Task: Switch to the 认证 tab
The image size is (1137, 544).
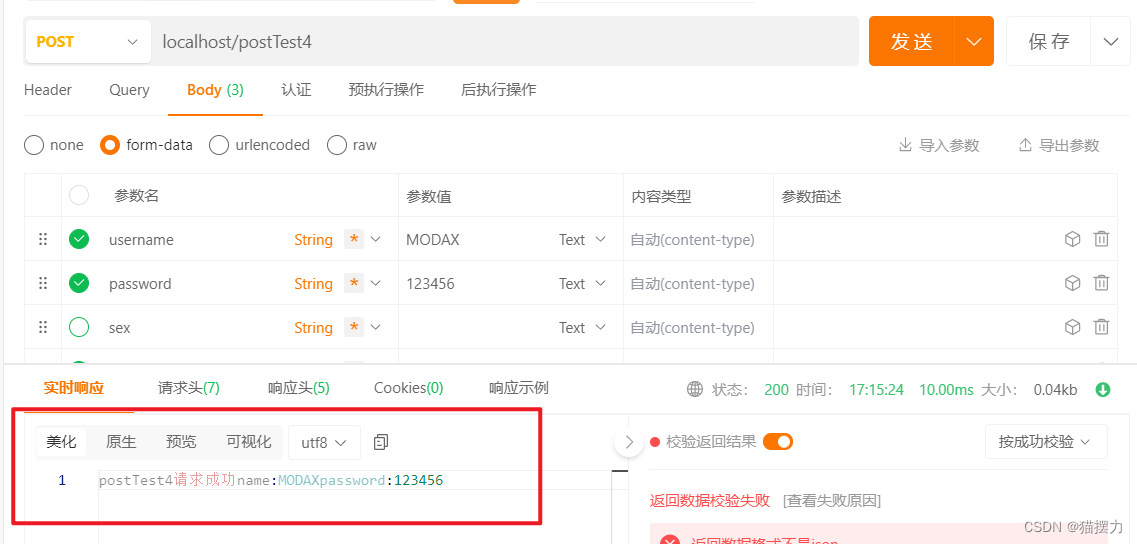Action: [296, 90]
